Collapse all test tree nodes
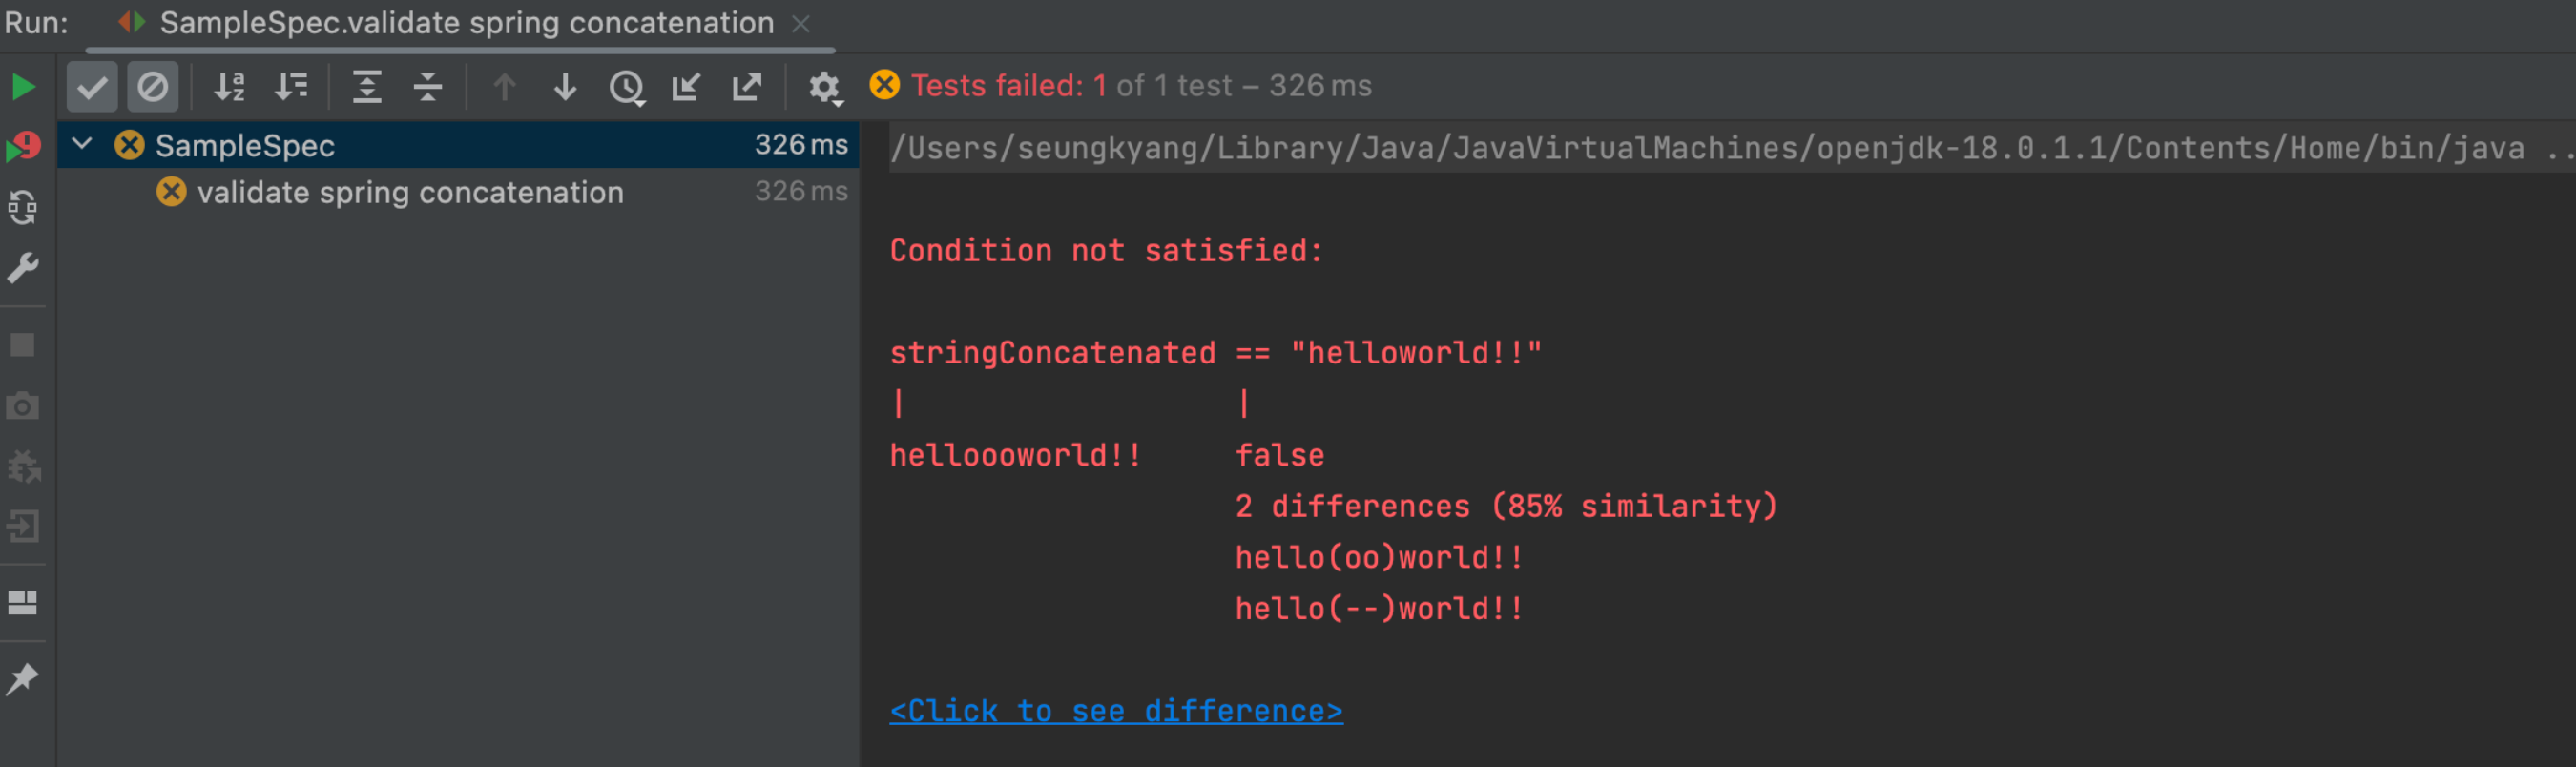Viewport: 2576px width, 767px height. pos(428,87)
